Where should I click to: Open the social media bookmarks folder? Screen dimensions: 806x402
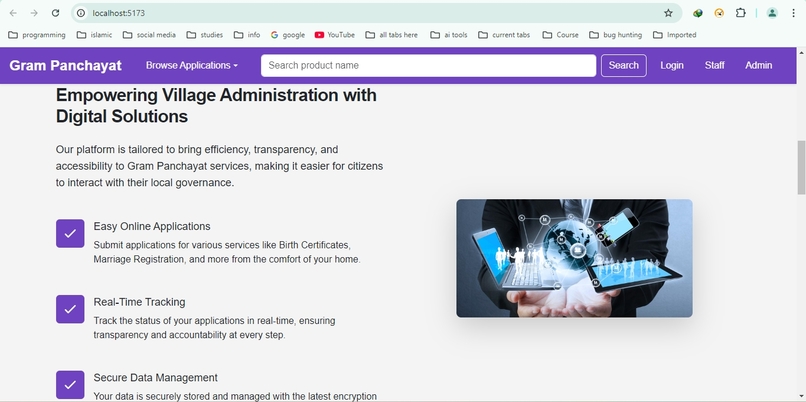[x=150, y=35]
